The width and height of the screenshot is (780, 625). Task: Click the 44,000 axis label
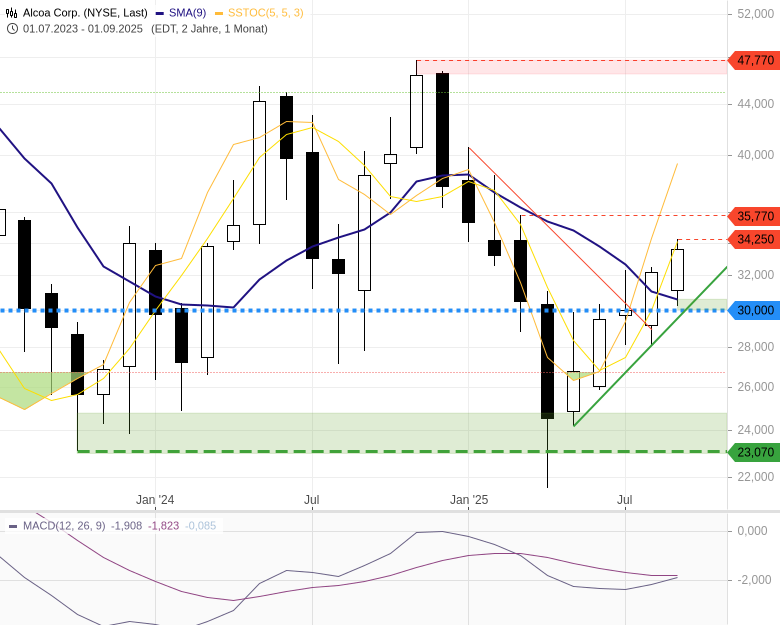[756, 104]
